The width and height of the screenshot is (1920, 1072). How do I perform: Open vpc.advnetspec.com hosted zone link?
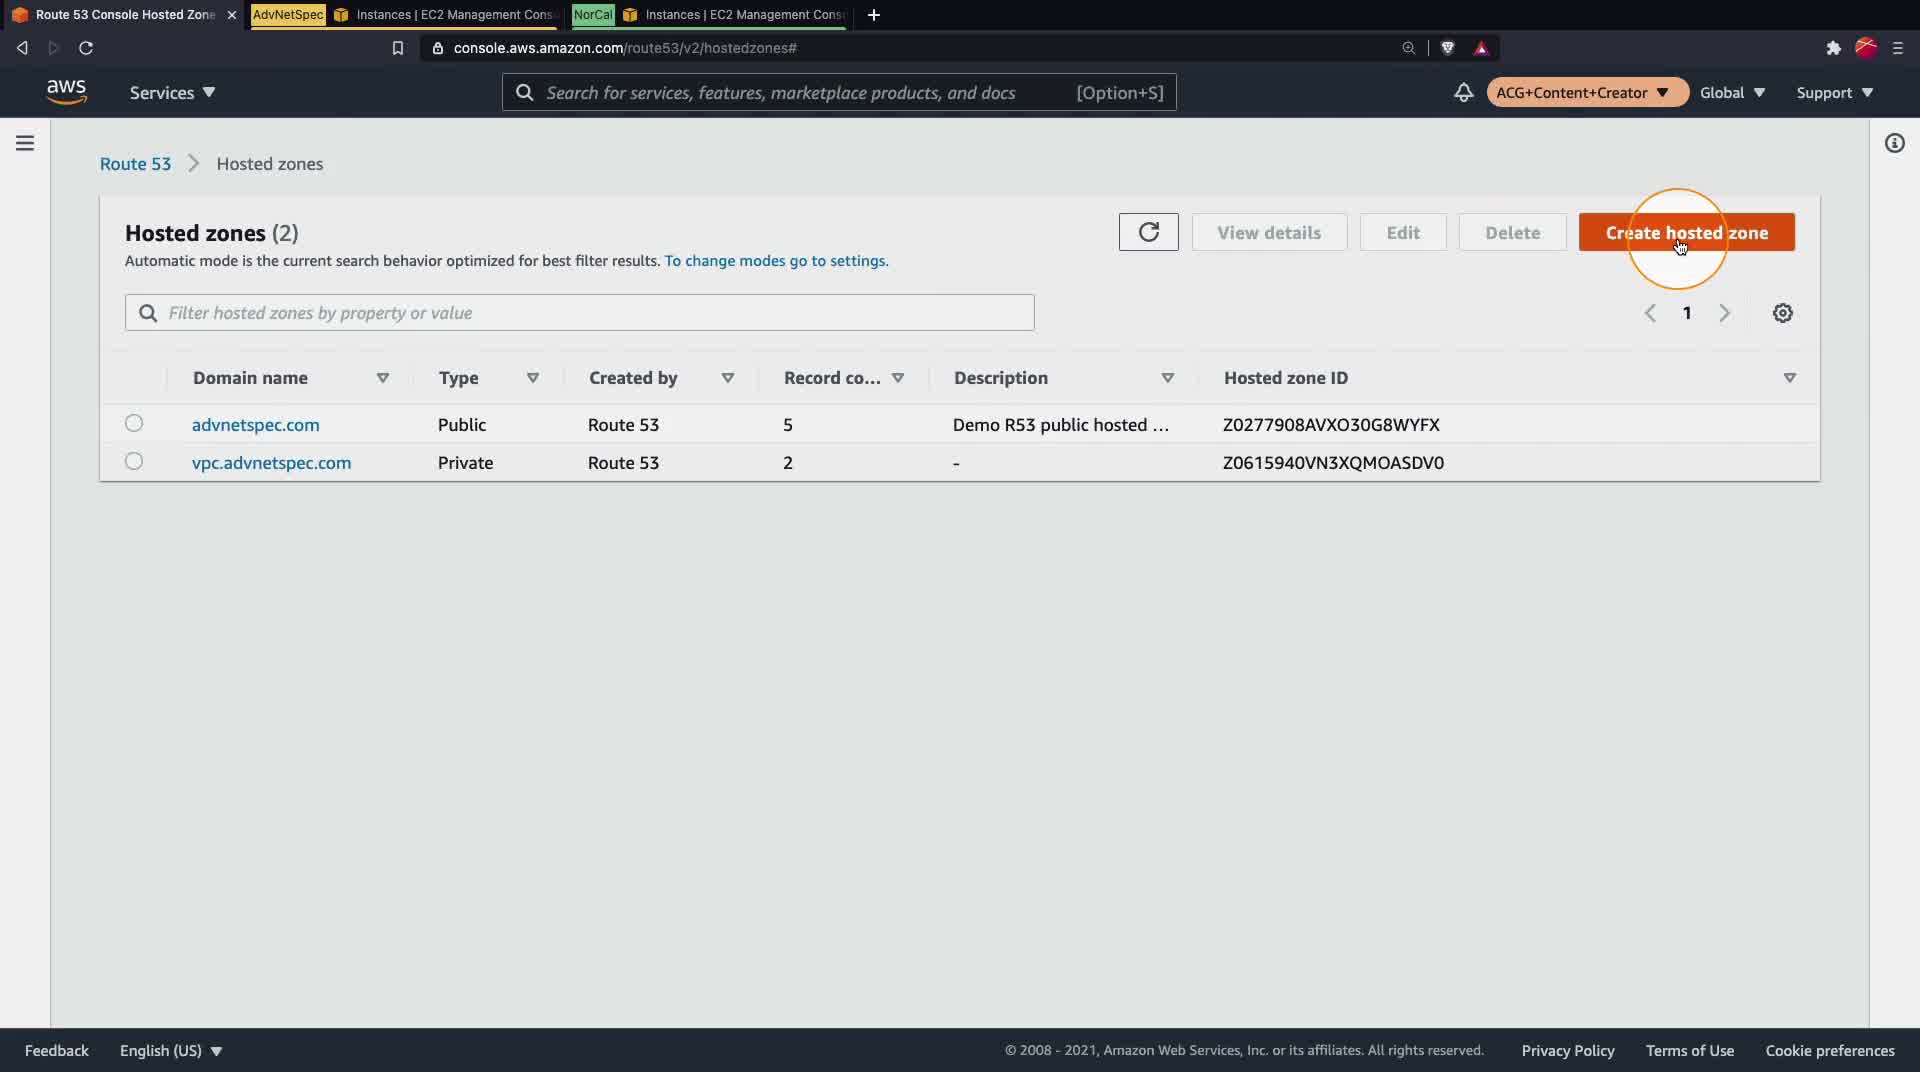point(271,462)
